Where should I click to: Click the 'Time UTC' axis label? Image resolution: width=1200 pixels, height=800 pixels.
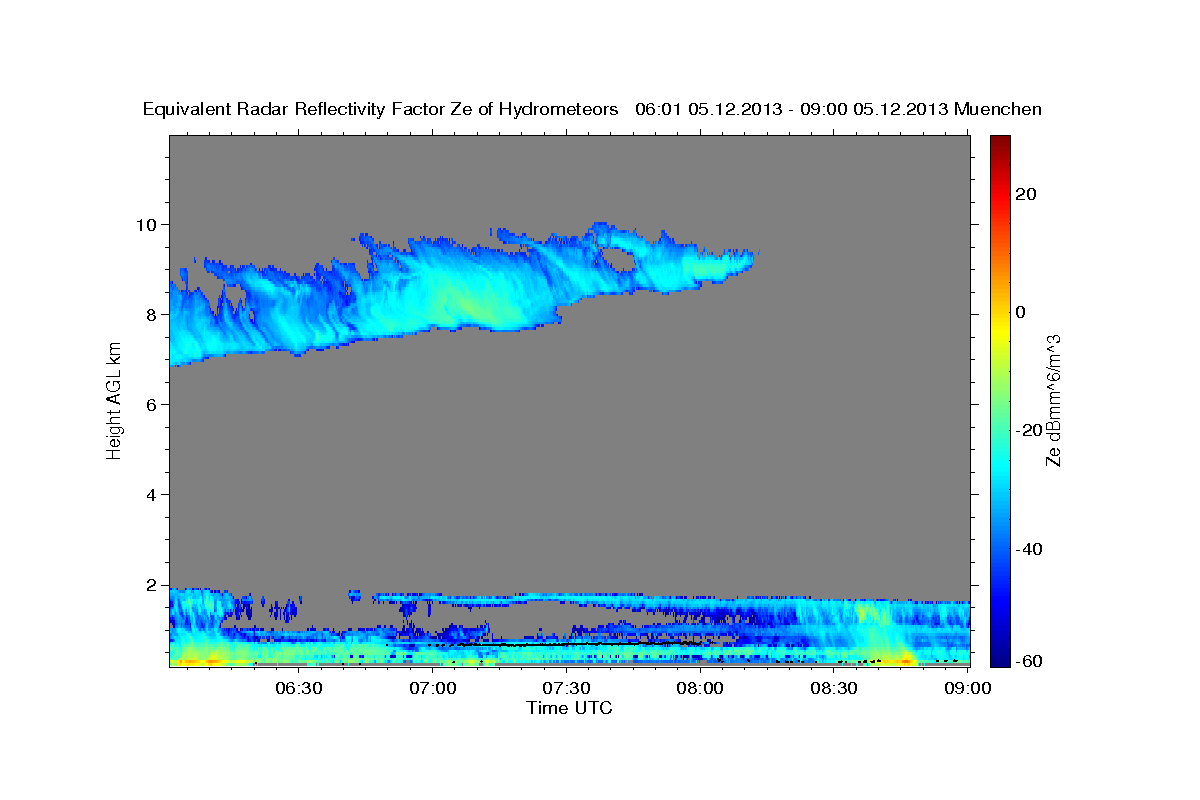tap(569, 708)
